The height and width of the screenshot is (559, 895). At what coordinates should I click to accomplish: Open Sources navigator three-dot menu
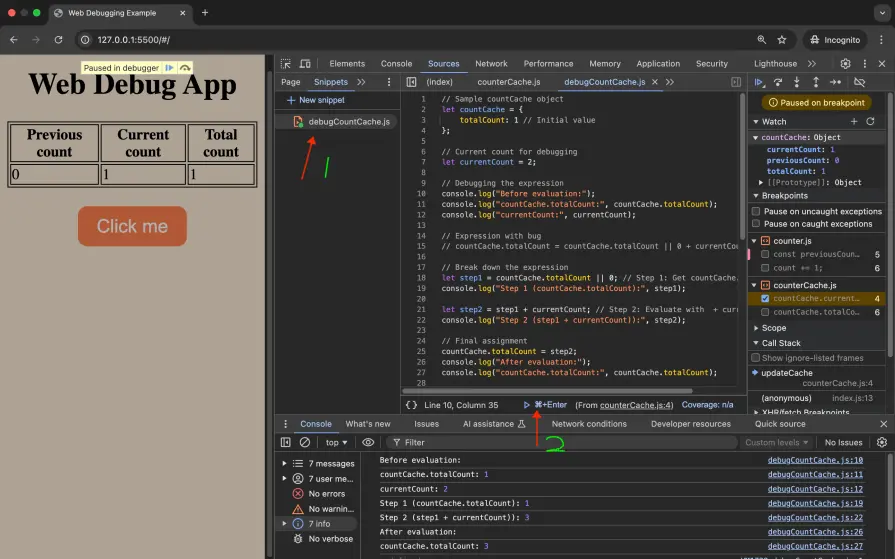(x=389, y=82)
